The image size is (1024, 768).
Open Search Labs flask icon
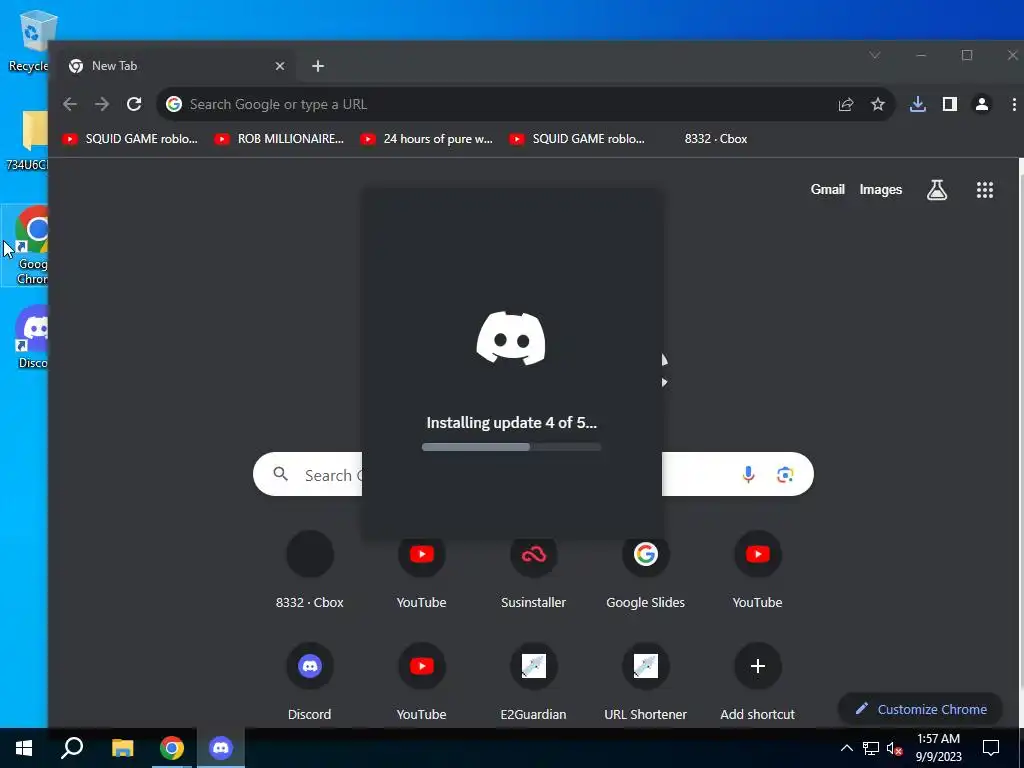coord(936,190)
